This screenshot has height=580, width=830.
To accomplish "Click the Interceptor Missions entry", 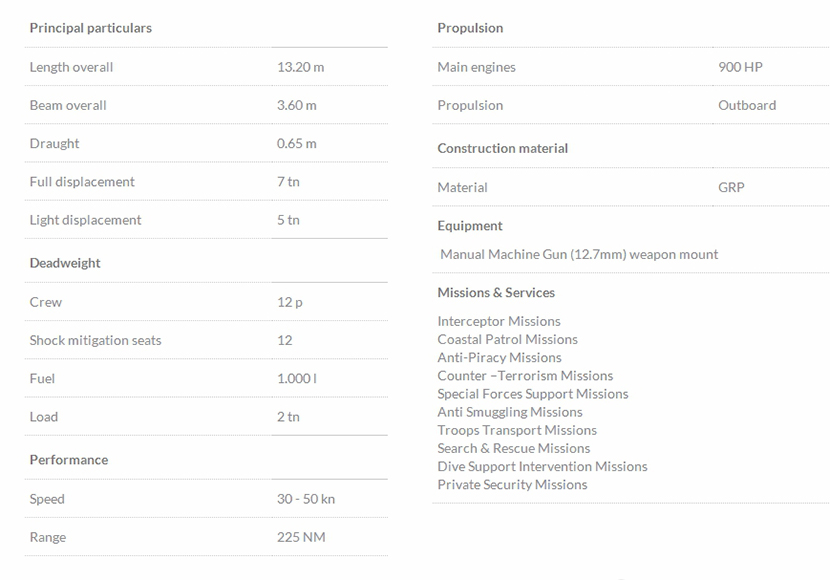I will 499,321.
